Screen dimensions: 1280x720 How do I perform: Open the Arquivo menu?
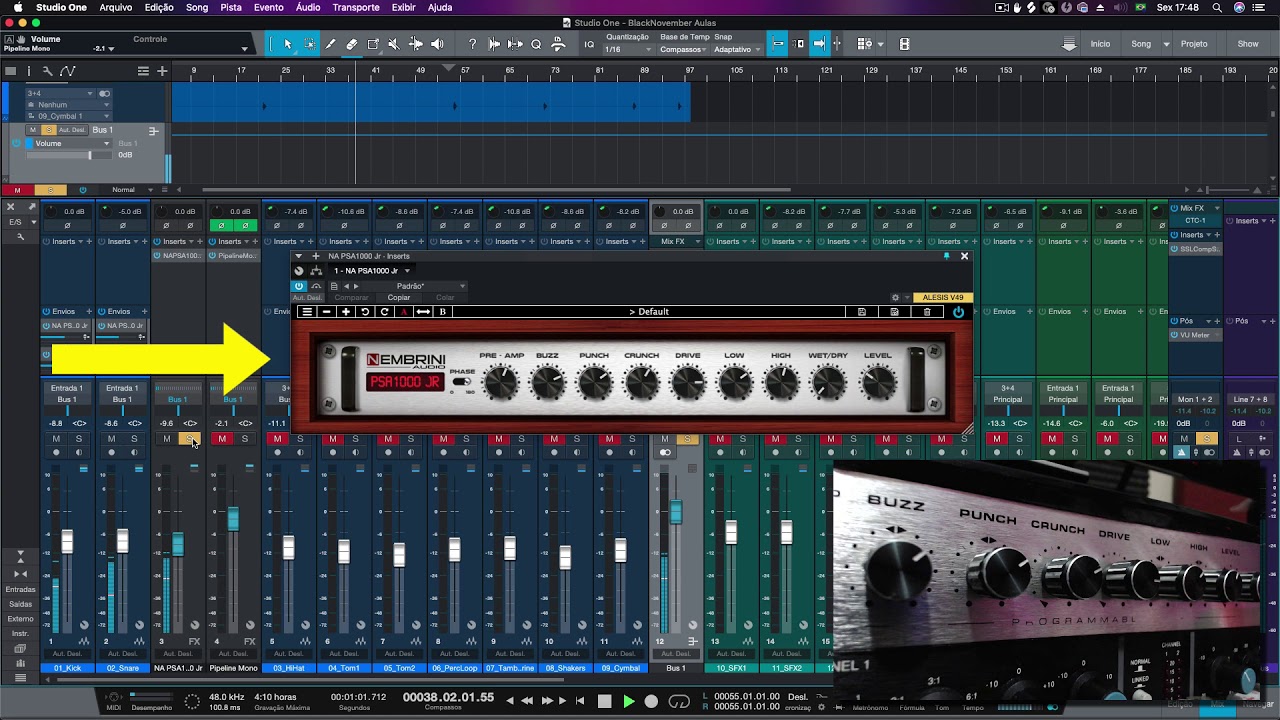(115, 7)
